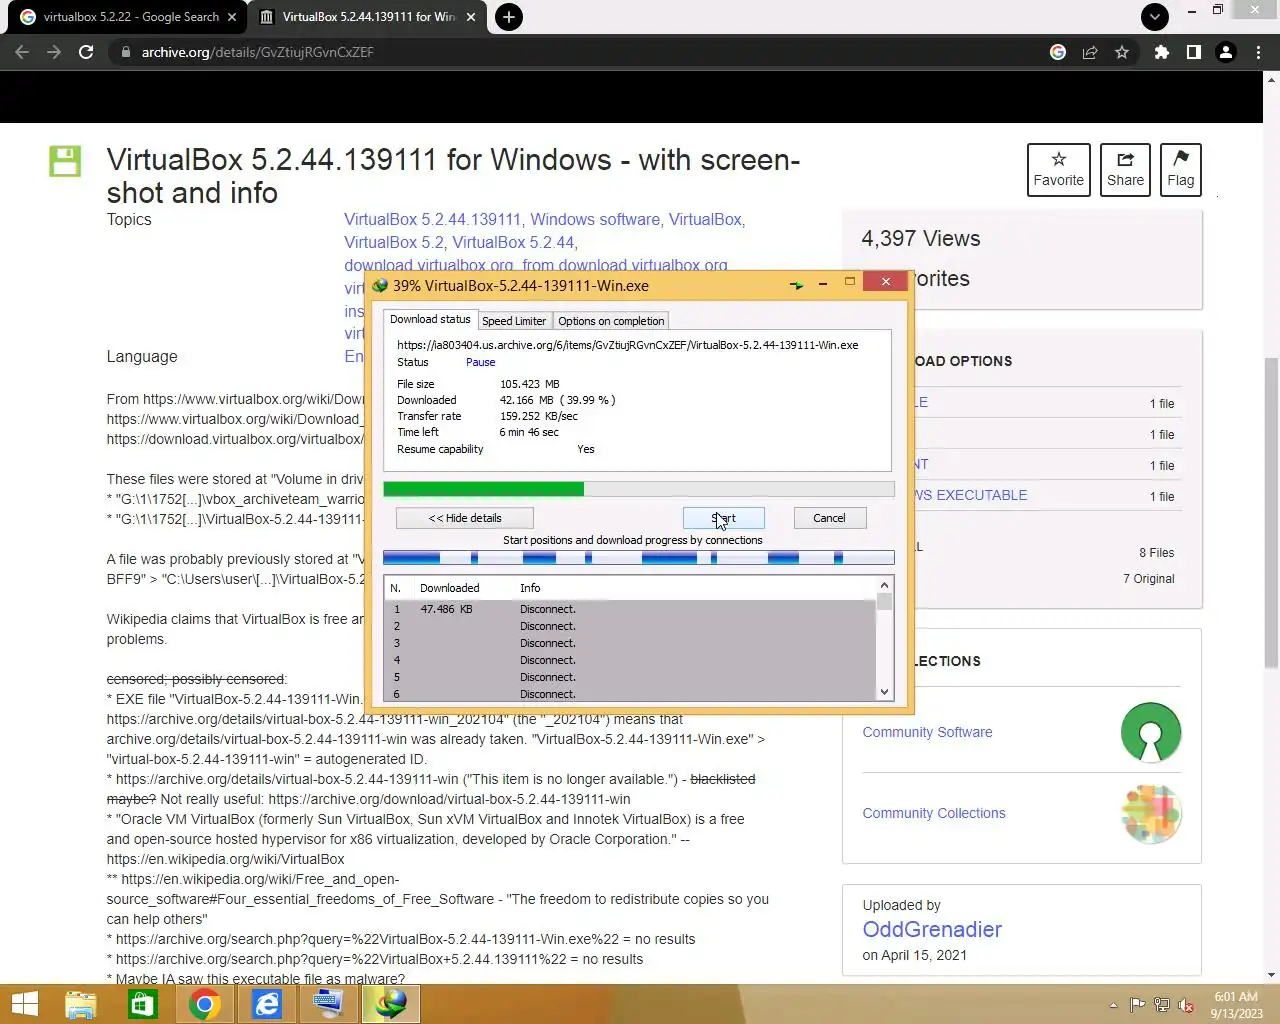Click the Info column header
1280x1024 pixels.
click(x=530, y=588)
